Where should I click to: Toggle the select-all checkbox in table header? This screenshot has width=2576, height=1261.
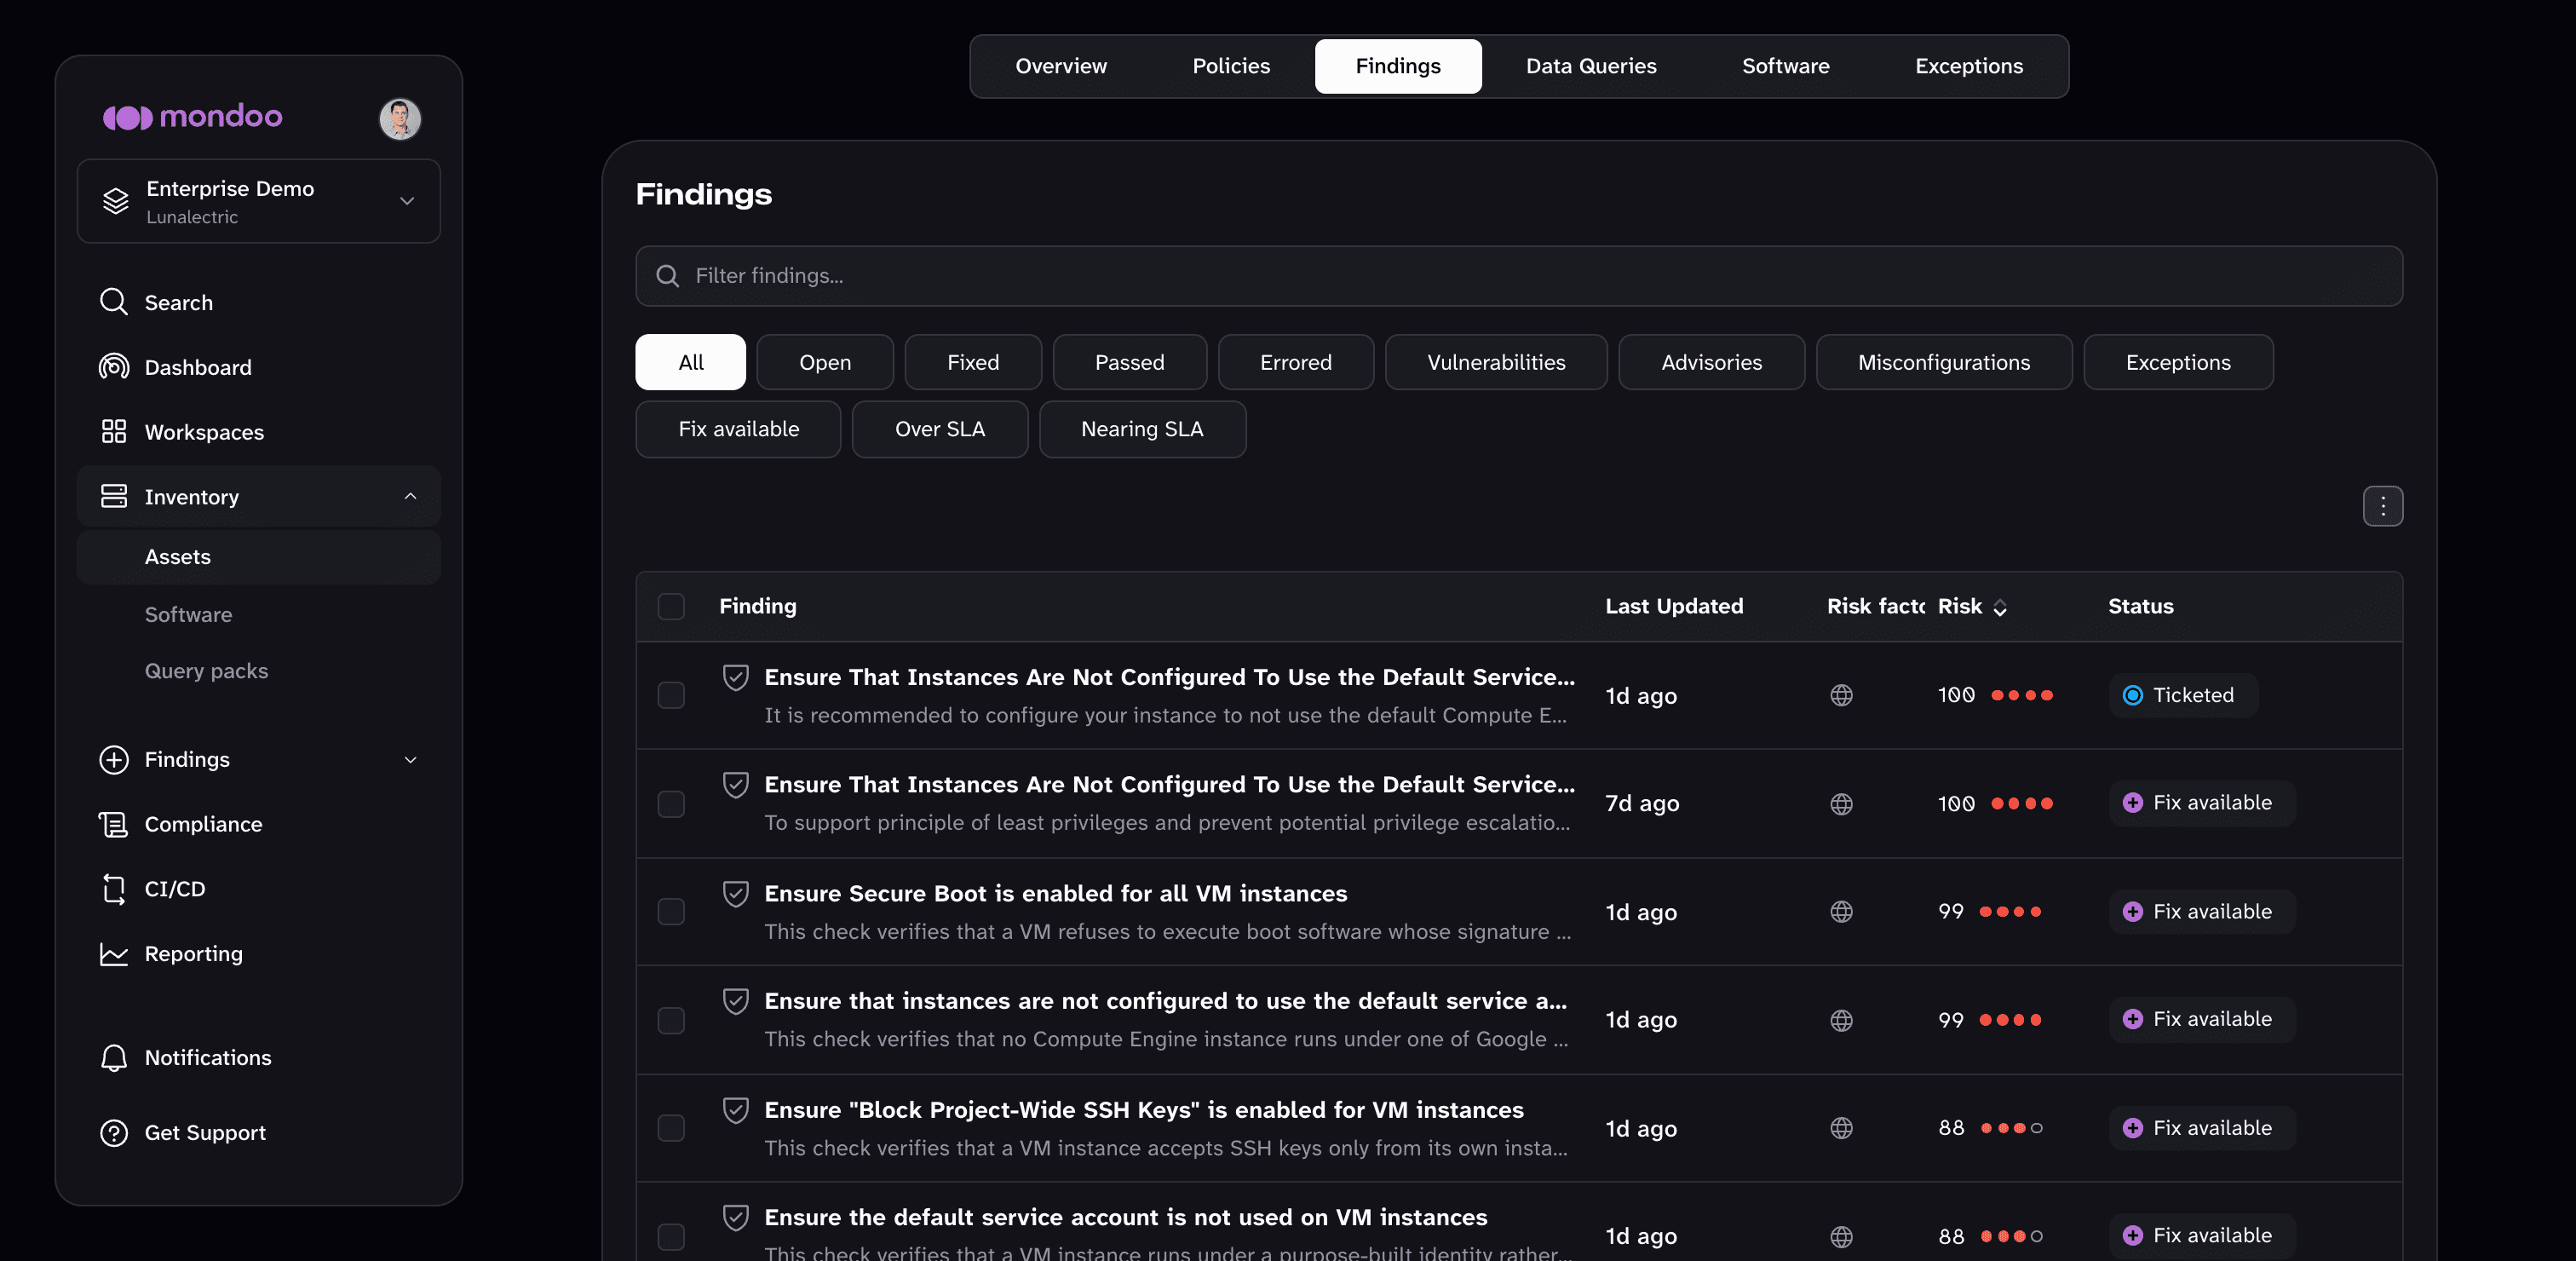(671, 606)
